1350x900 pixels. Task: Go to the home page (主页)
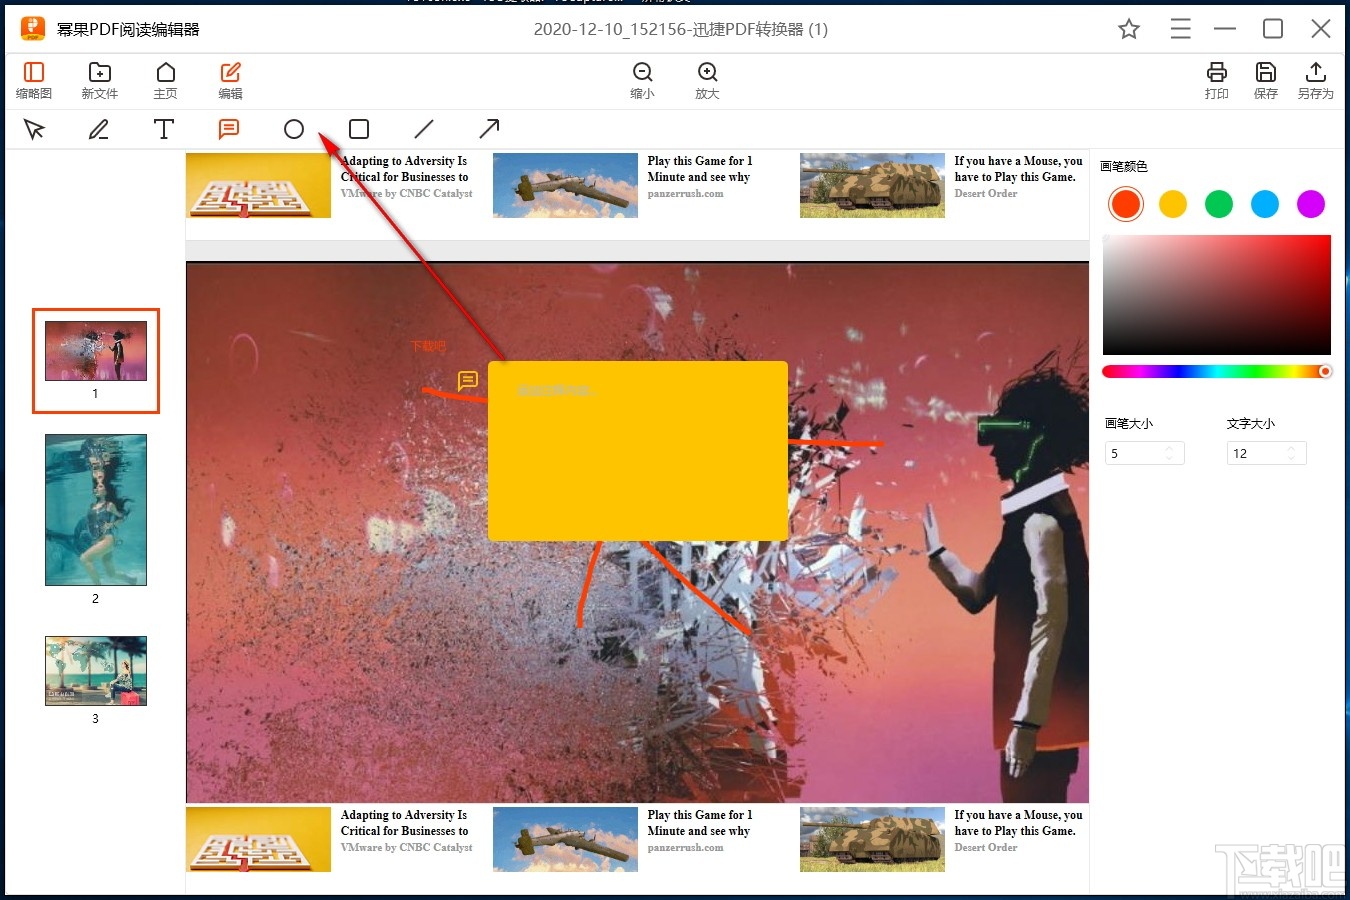(x=165, y=80)
